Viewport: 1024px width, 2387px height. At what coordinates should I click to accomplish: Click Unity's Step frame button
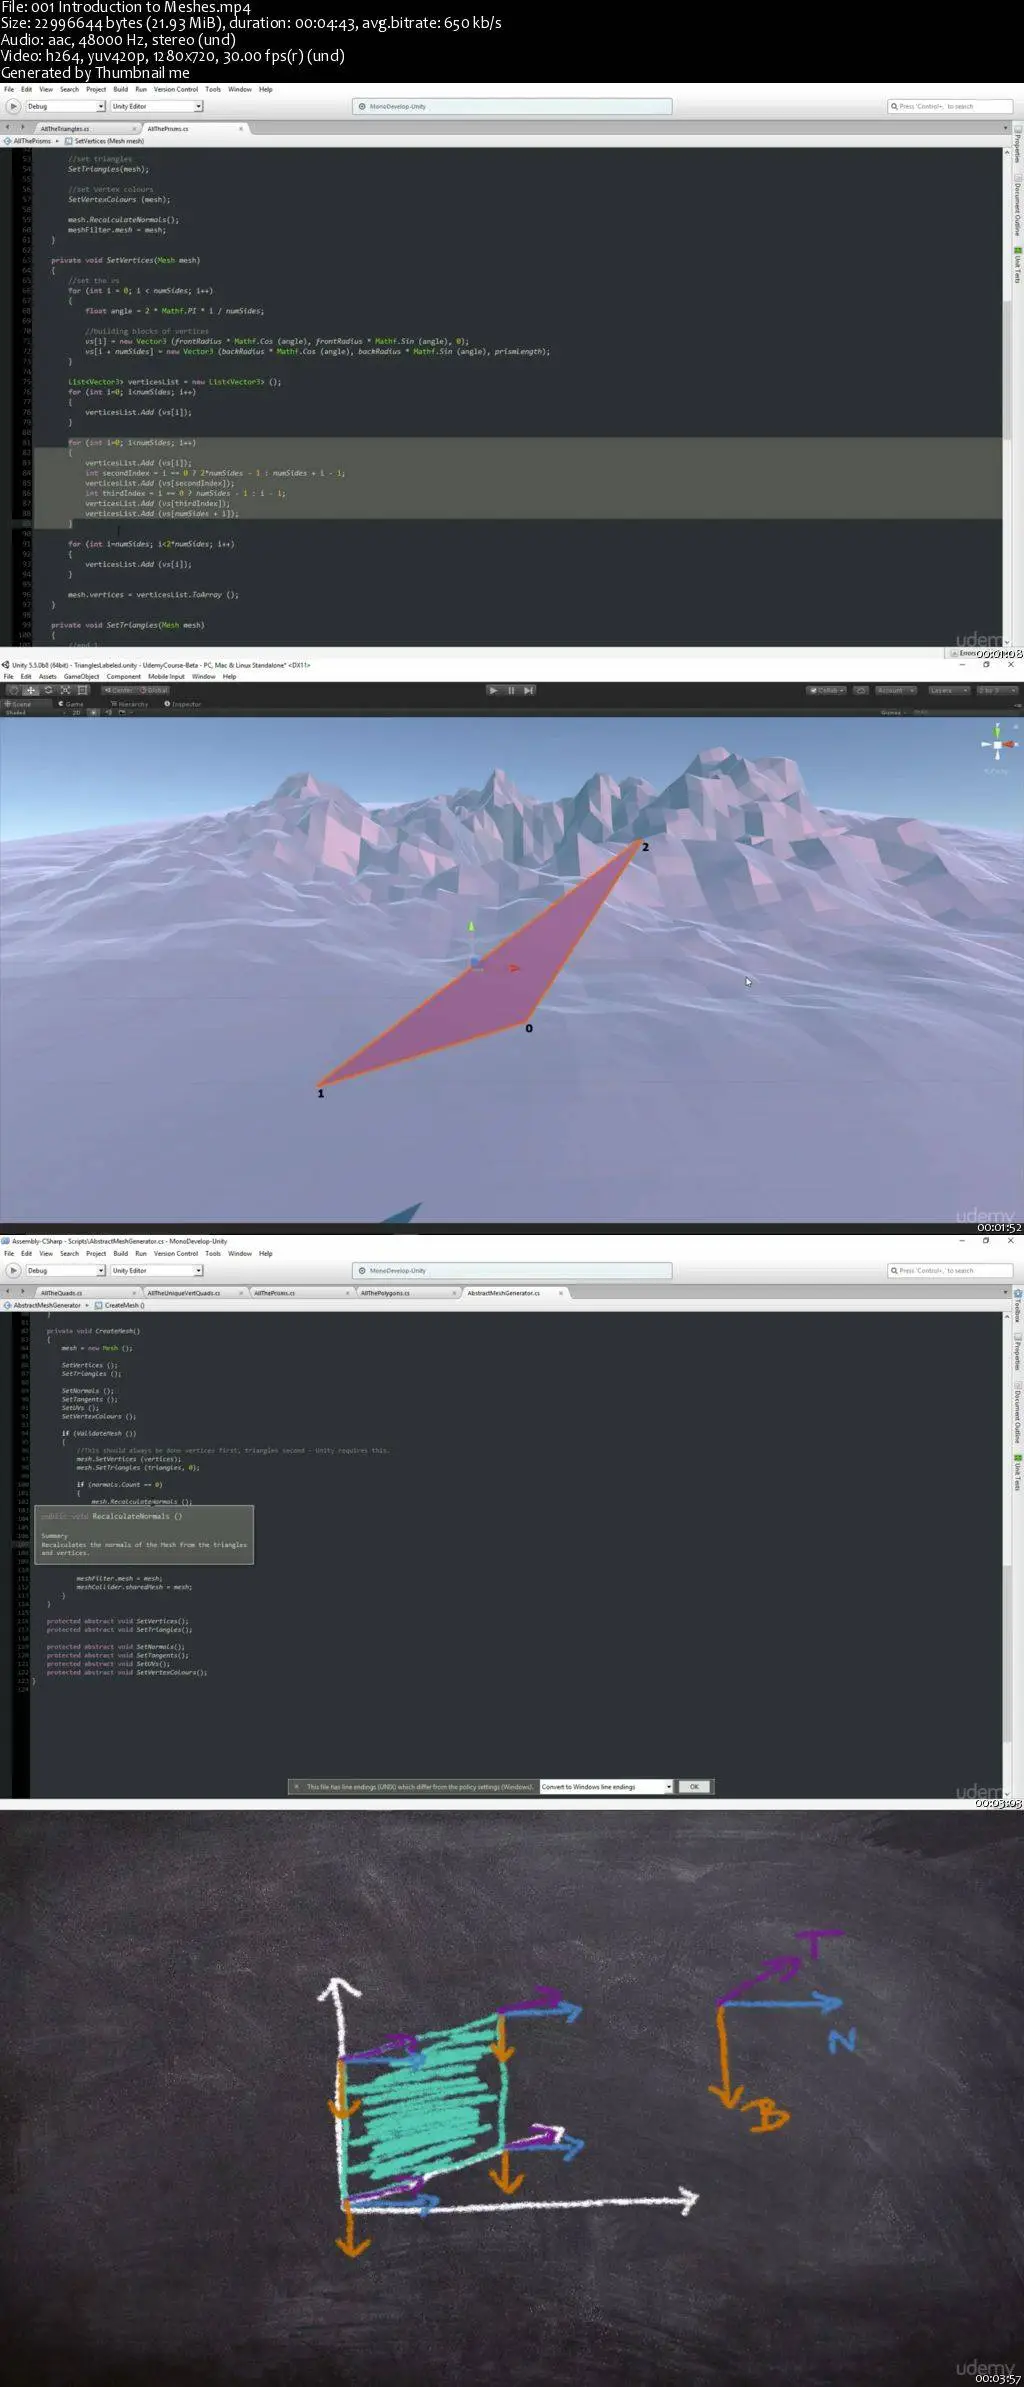pos(529,690)
